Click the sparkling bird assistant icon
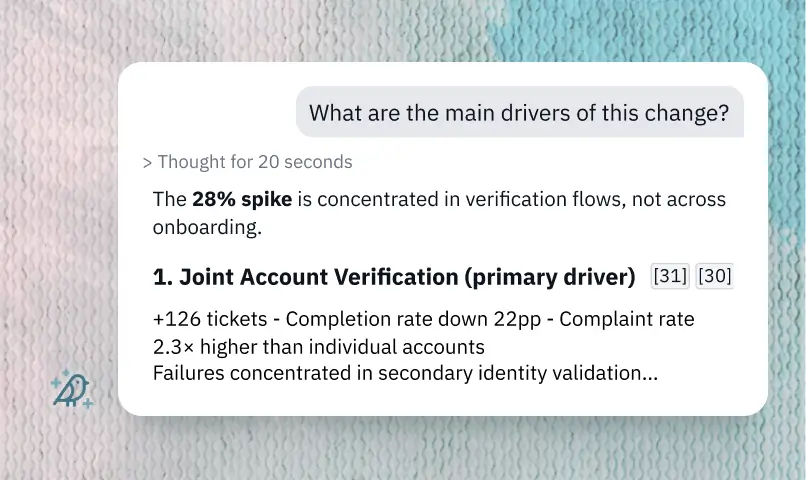 pos(72,389)
